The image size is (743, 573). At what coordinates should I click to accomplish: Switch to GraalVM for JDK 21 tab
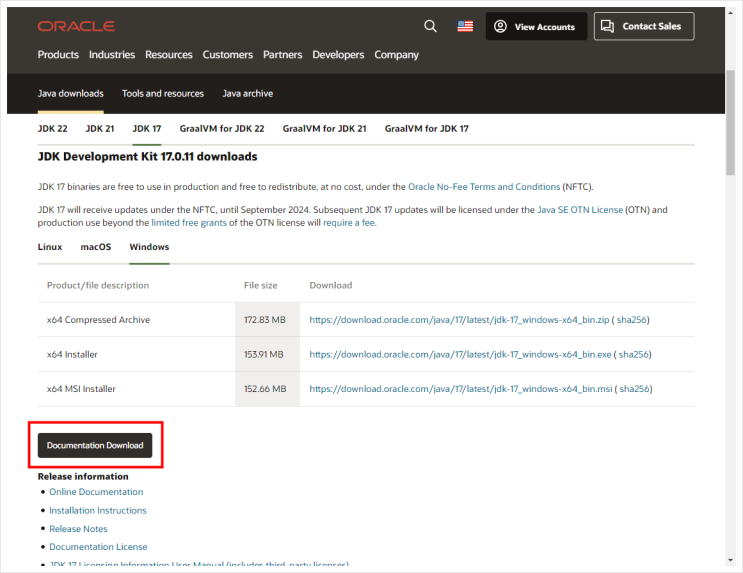tap(325, 128)
